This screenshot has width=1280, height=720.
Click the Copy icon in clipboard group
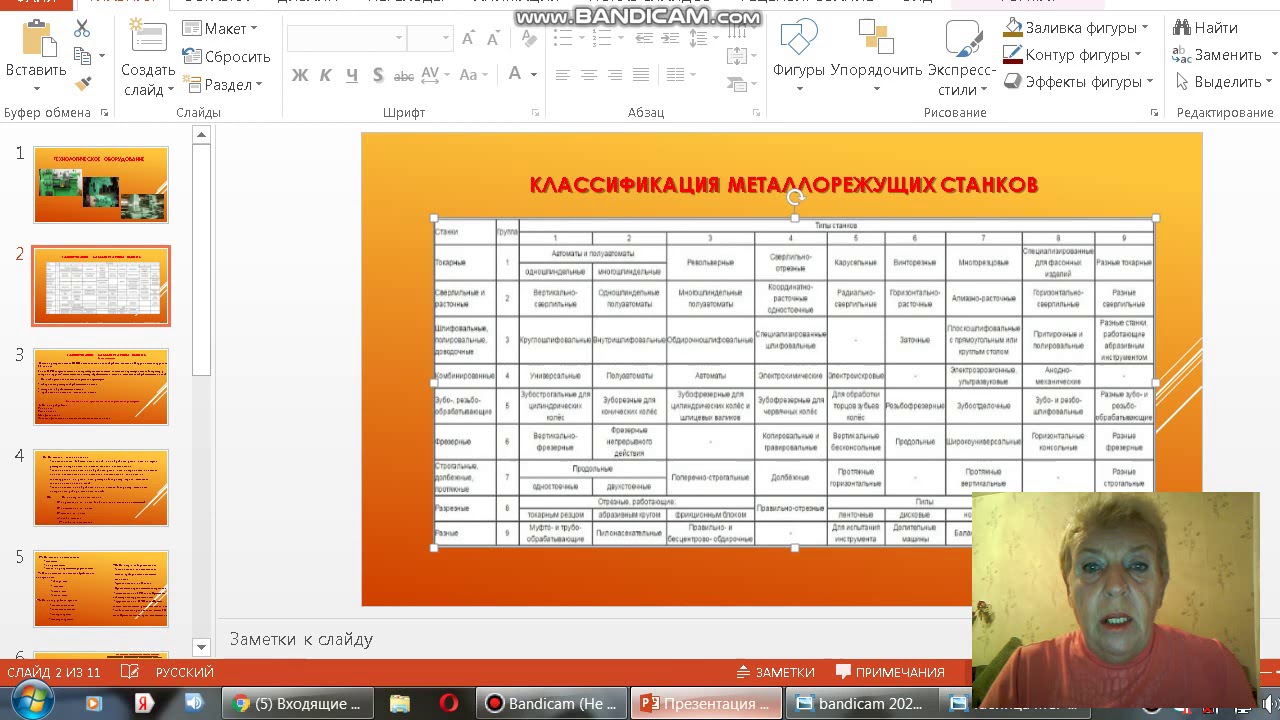click(x=82, y=56)
